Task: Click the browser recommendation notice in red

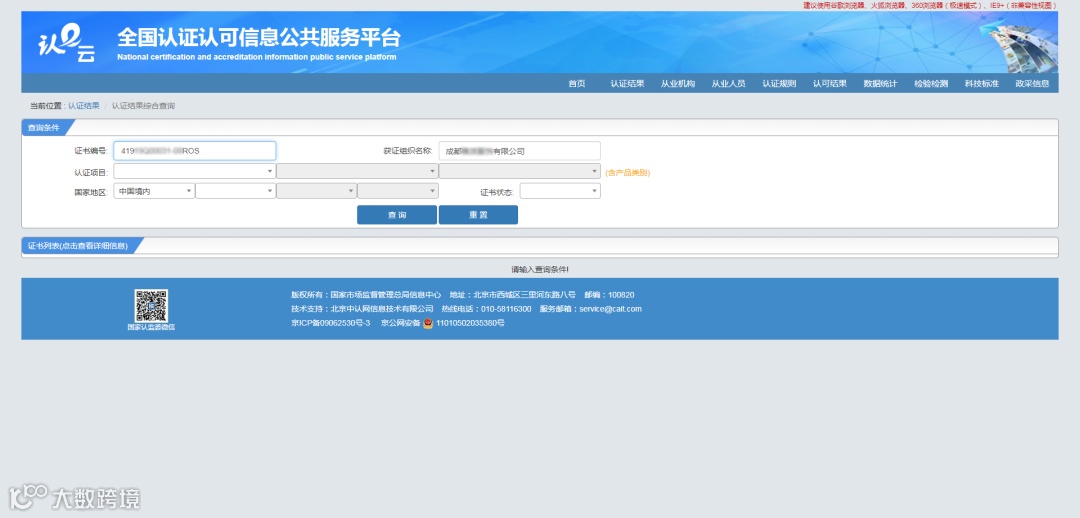Action: click(x=929, y=6)
